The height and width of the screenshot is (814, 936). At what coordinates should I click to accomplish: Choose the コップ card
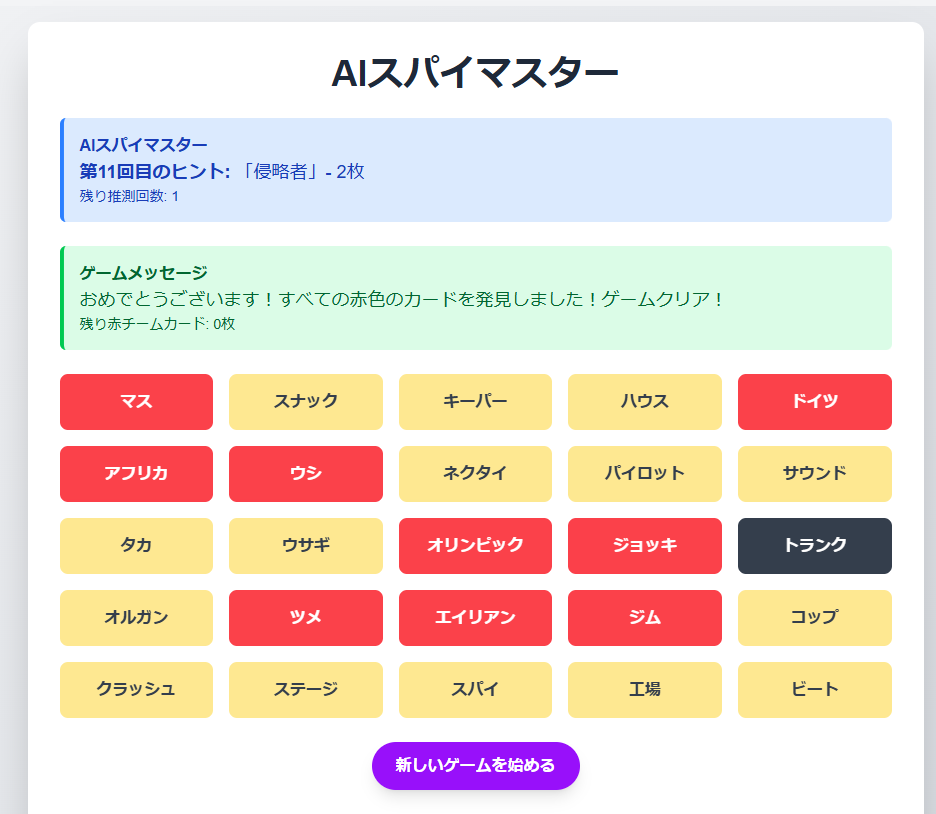coord(814,618)
